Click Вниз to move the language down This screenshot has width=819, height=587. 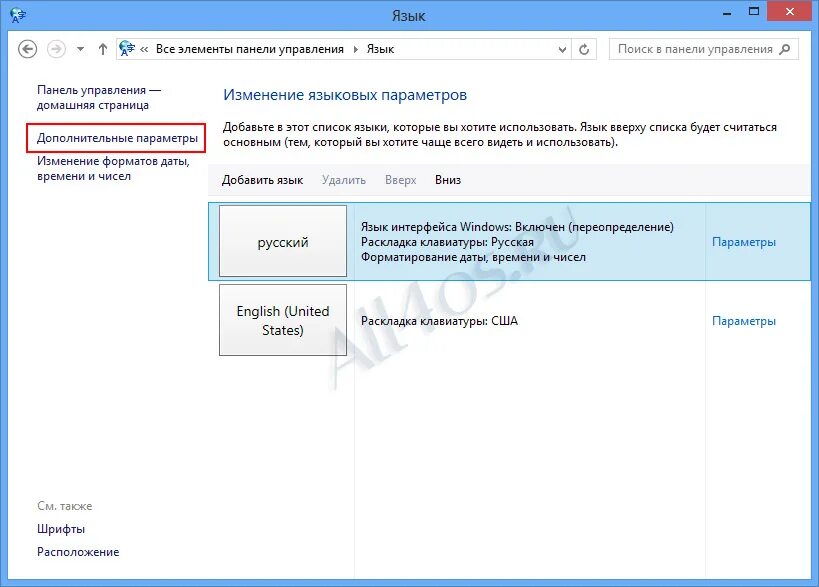coord(448,180)
